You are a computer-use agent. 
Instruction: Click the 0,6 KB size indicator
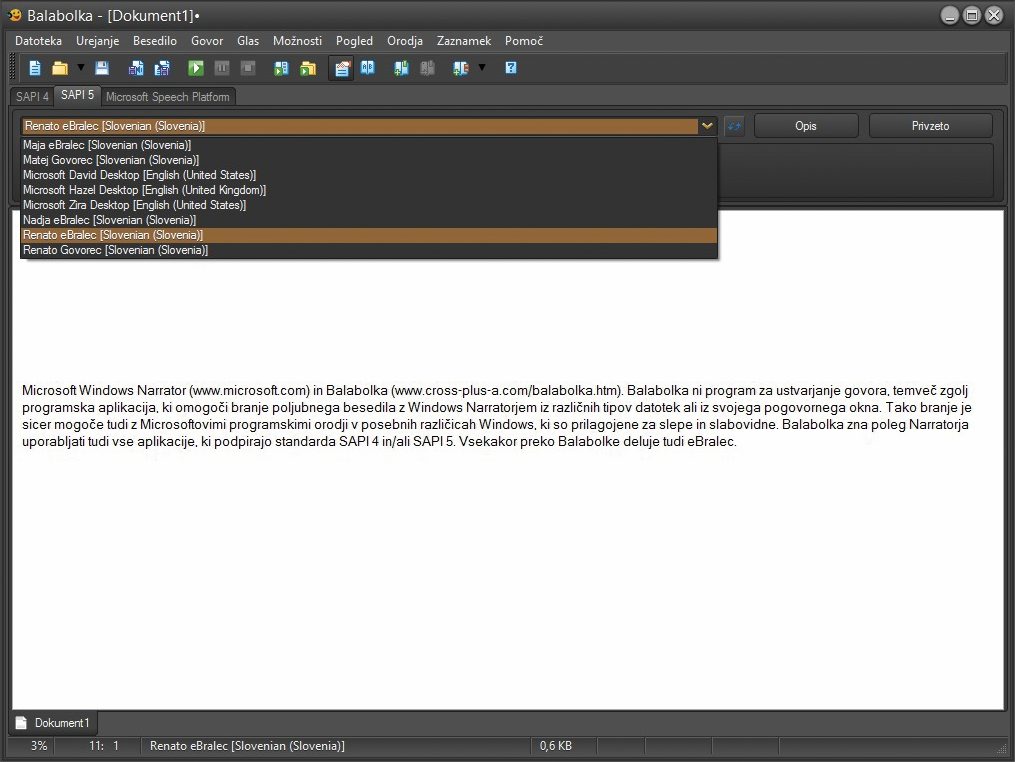[556, 746]
